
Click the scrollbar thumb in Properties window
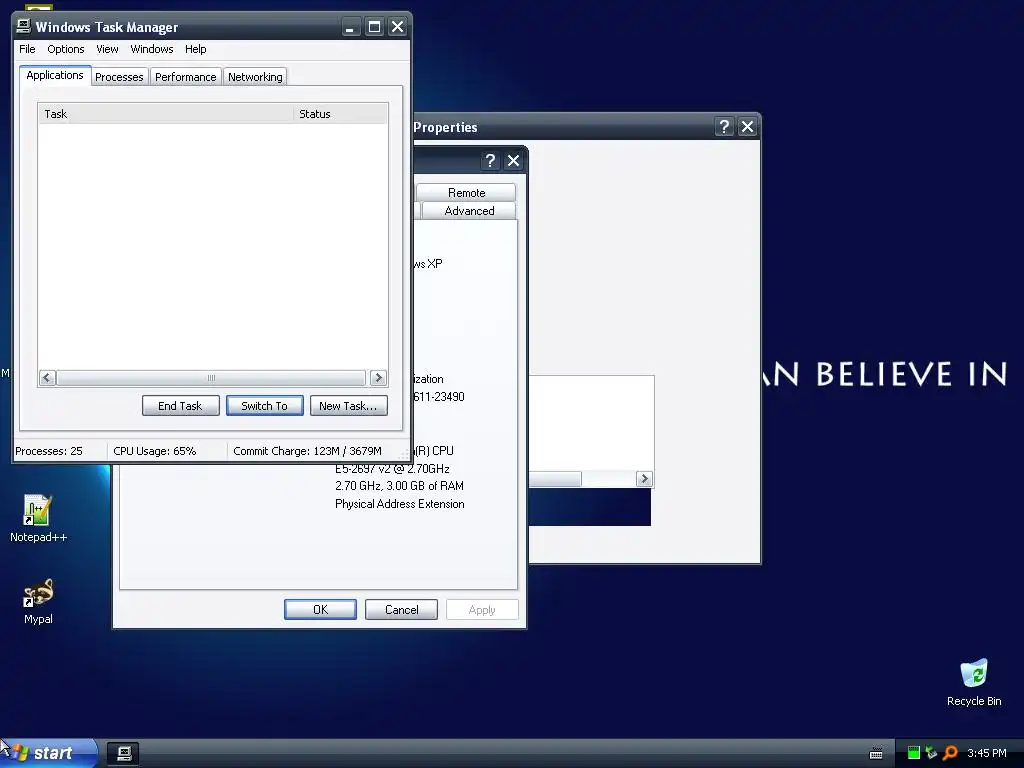[554, 479]
